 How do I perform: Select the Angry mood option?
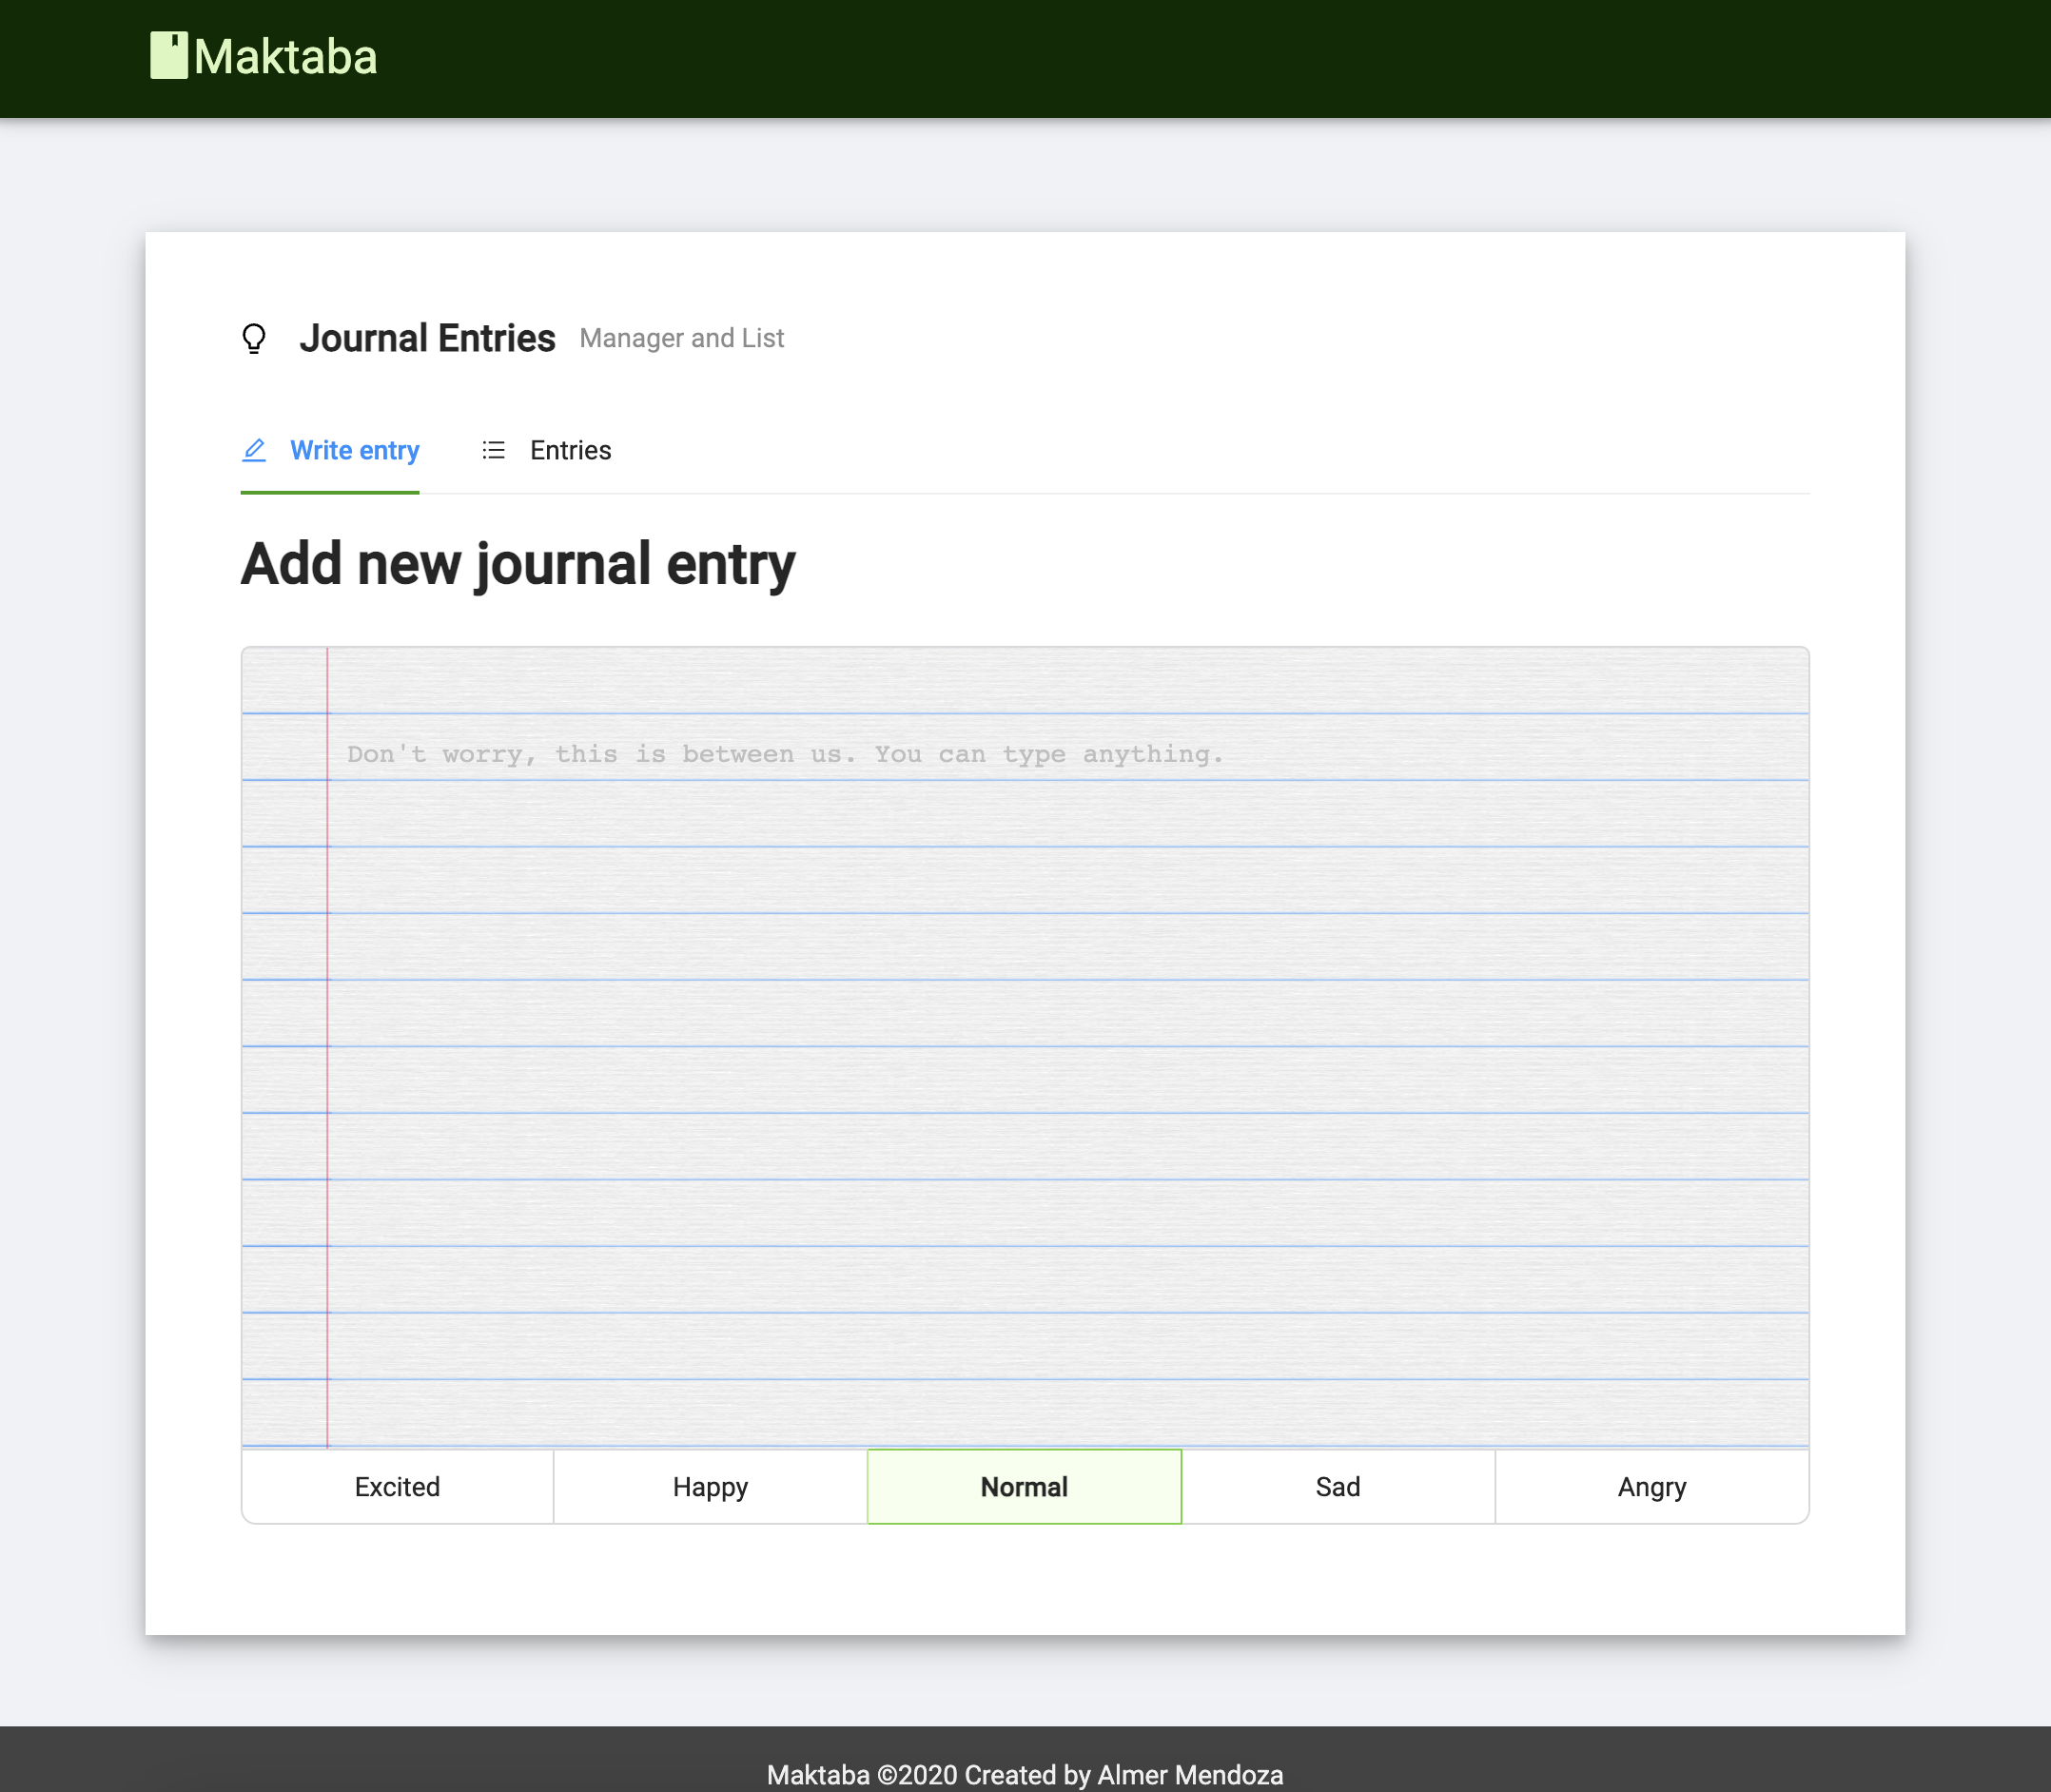tap(1651, 1485)
